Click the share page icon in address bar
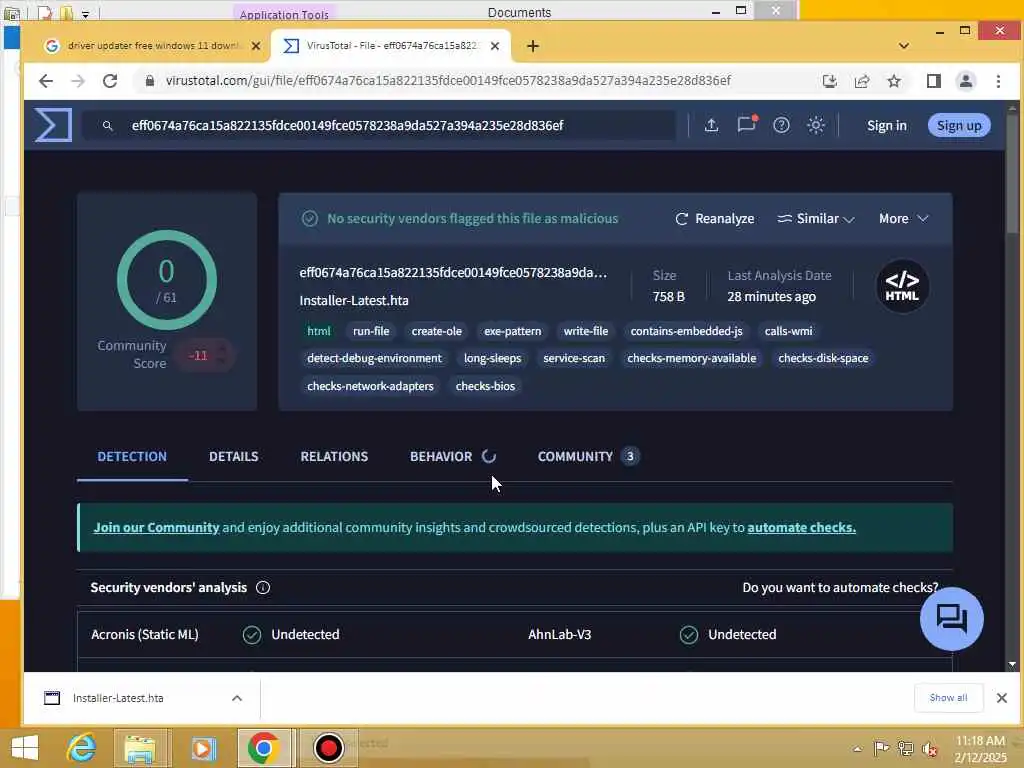This screenshot has height=768, width=1024. 862,81
